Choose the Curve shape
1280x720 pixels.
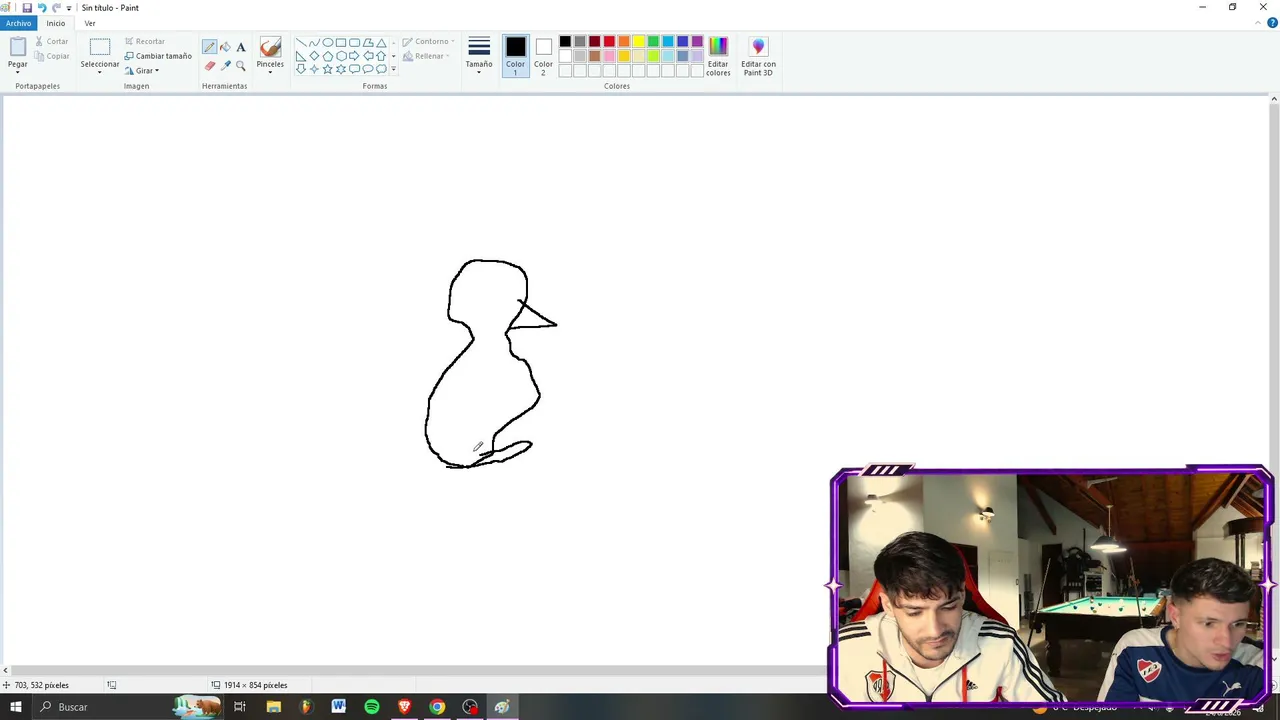click(x=314, y=43)
